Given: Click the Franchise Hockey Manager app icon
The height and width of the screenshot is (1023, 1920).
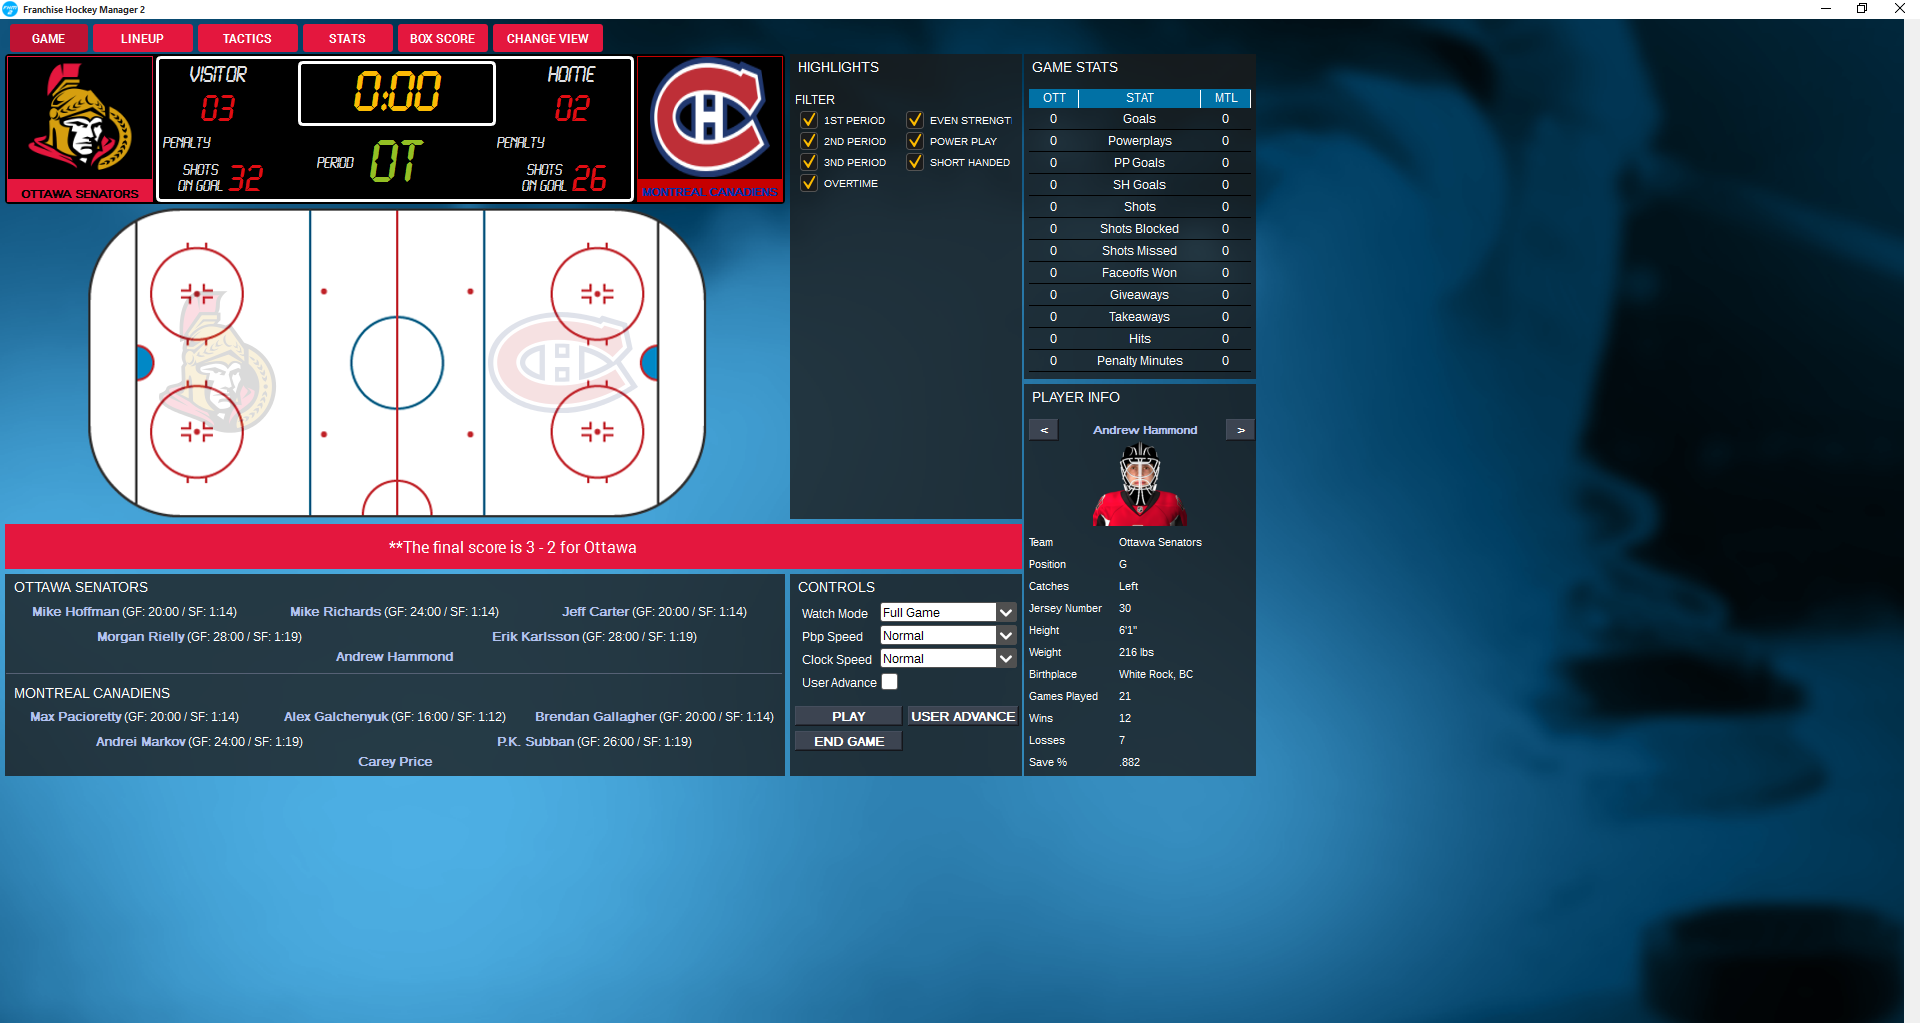Looking at the screenshot, I should (x=11, y=9).
